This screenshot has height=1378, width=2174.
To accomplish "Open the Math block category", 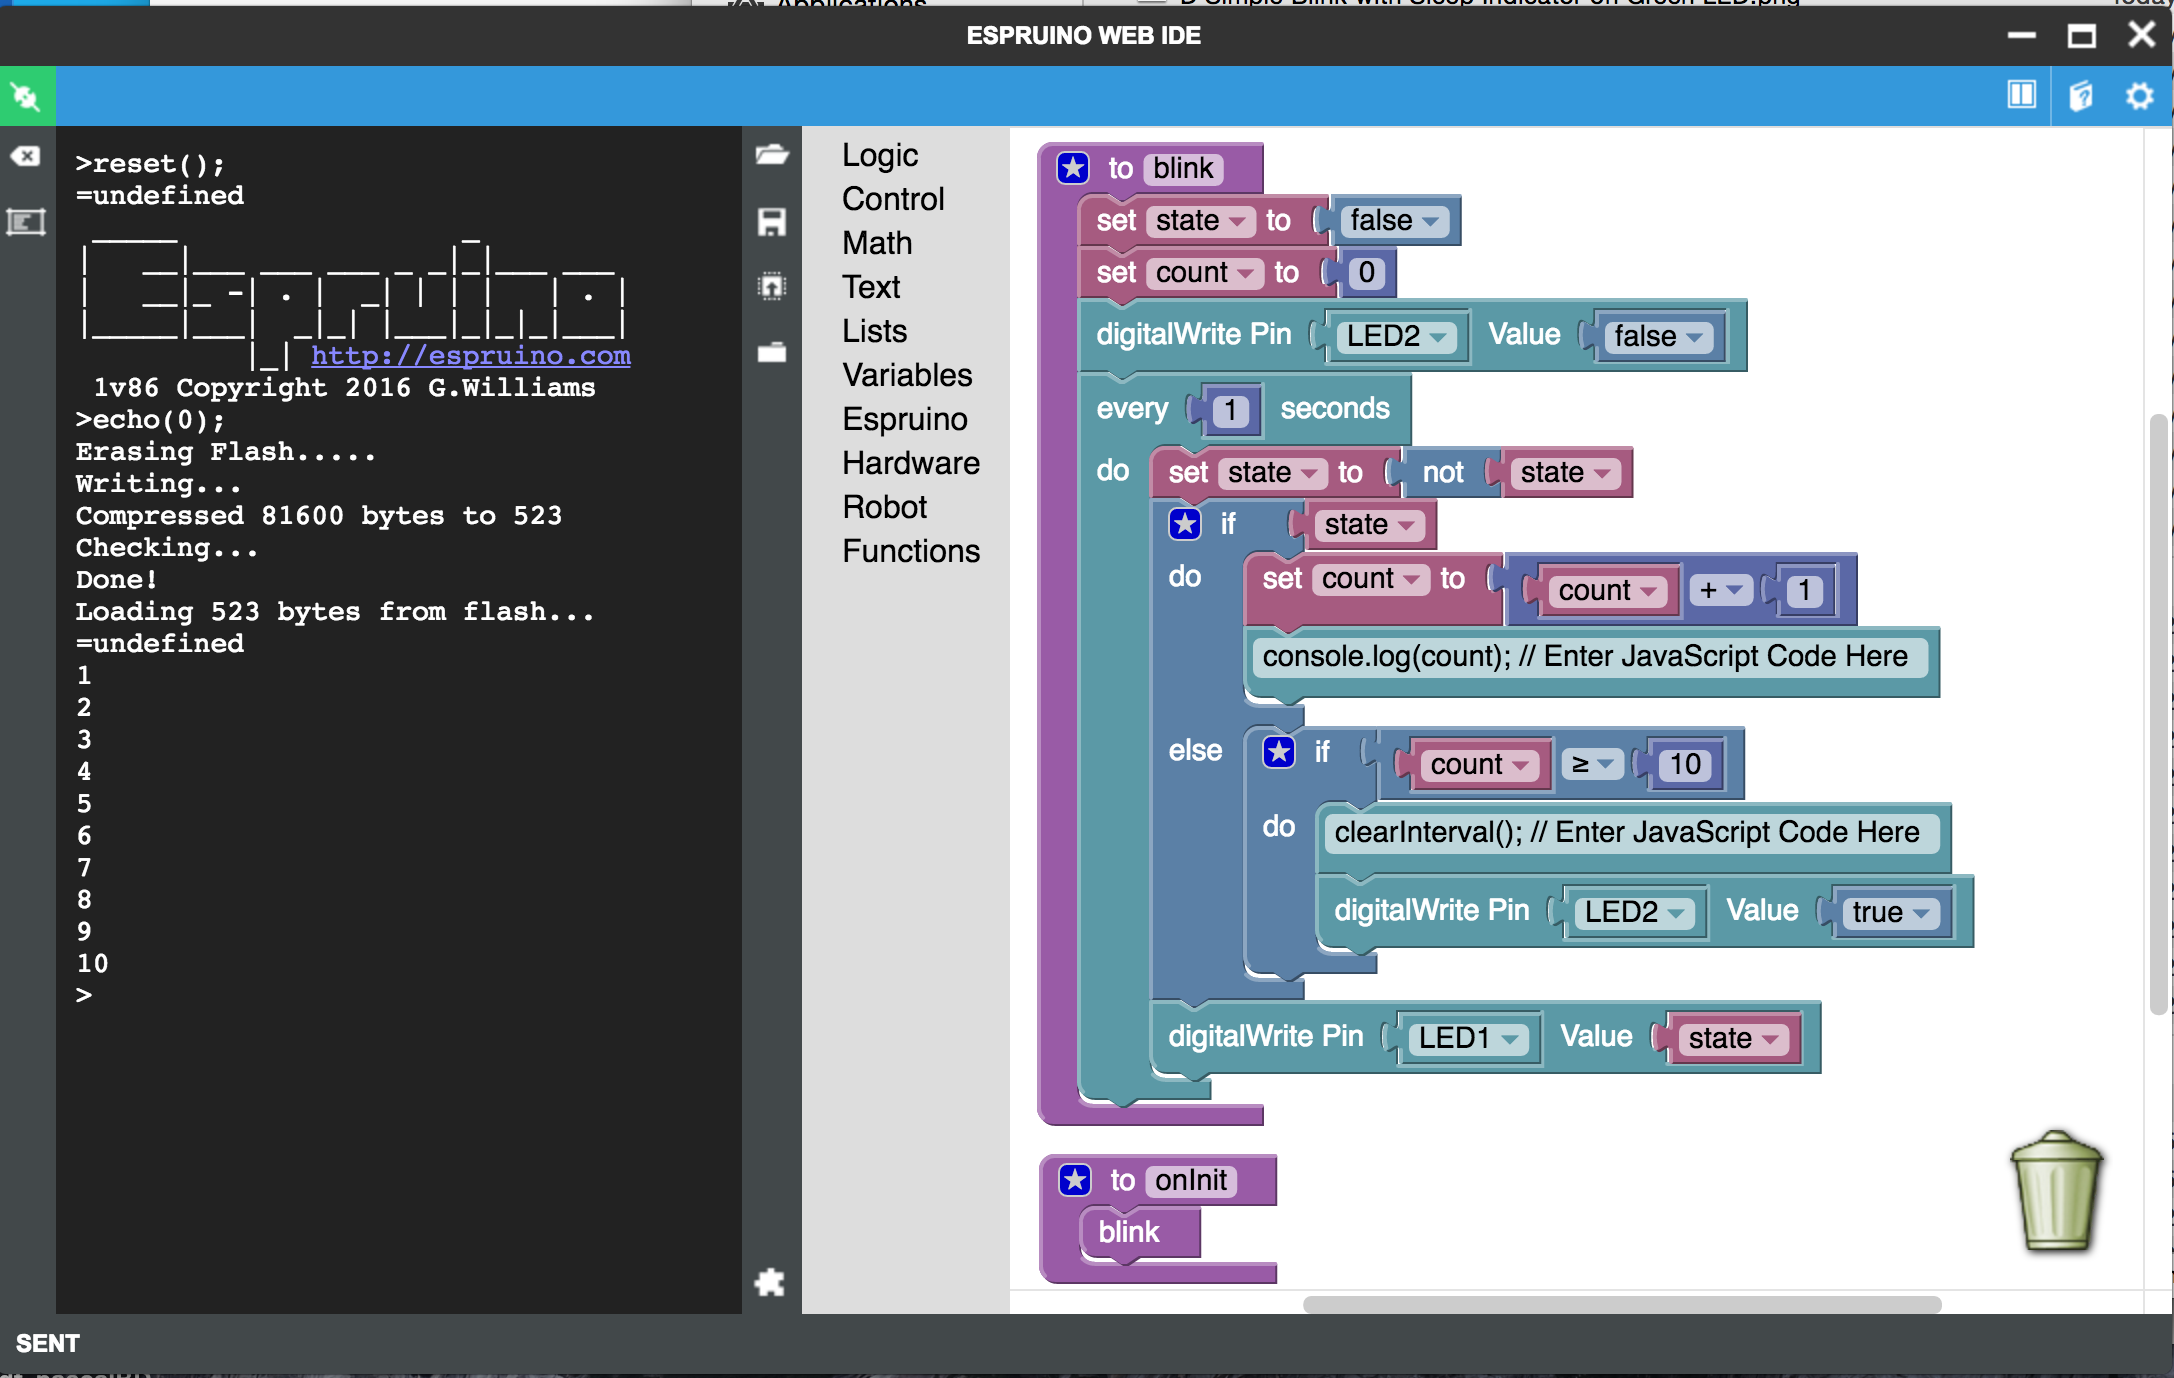I will pos(877,243).
